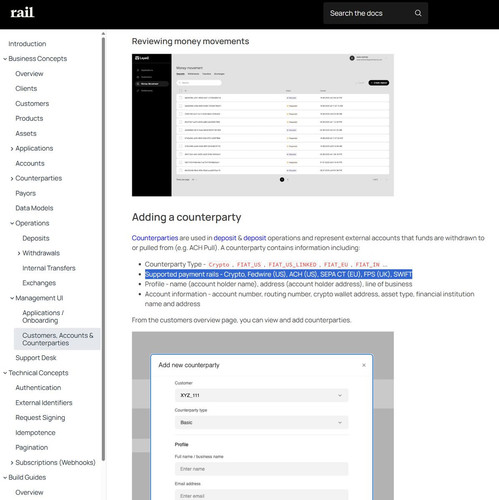
Task: Expand the Counterparties section chevron
Action: click(12, 179)
